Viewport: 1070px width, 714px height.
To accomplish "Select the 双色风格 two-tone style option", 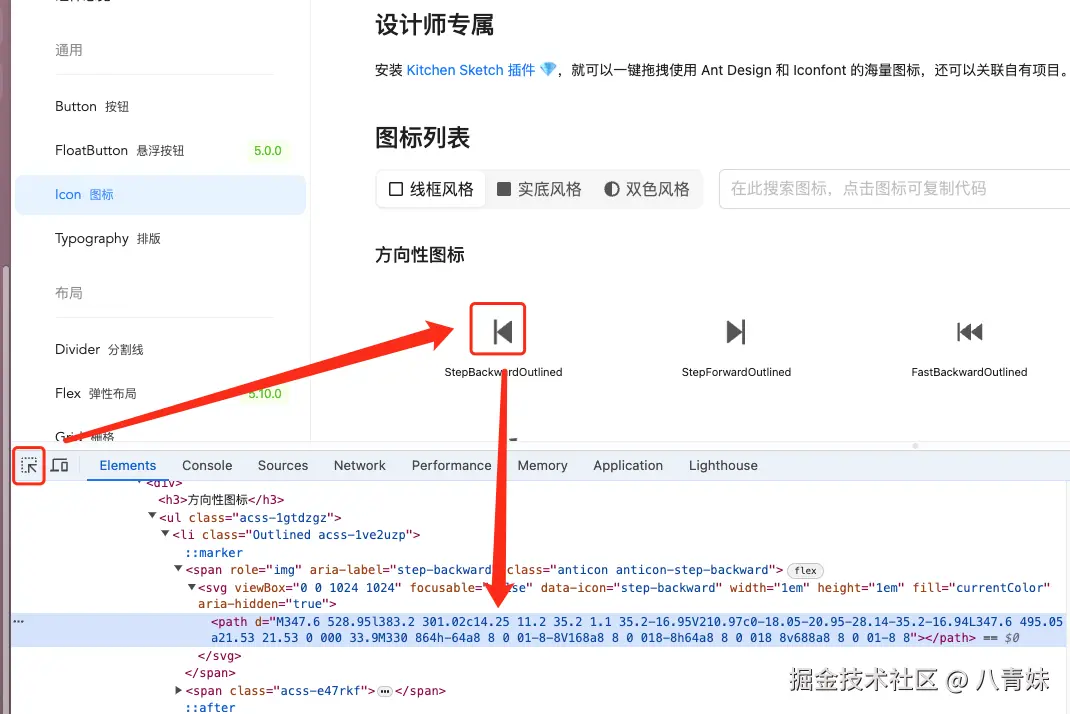I will click(x=647, y=189).
